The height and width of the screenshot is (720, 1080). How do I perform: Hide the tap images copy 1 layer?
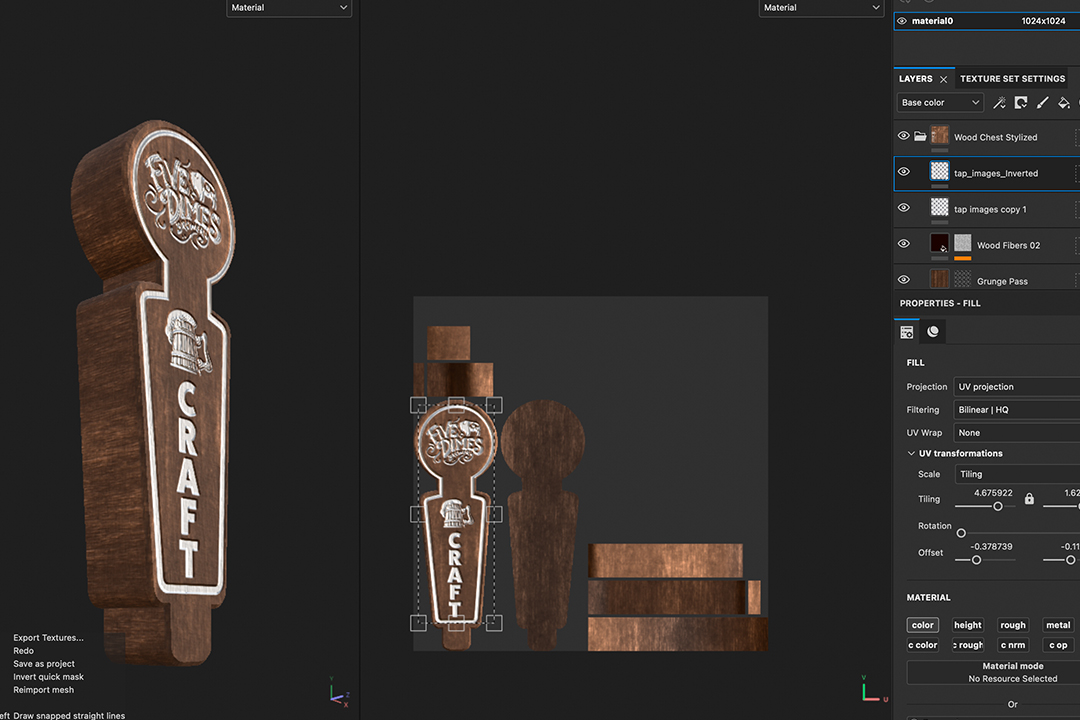click(x=904, y=207)
